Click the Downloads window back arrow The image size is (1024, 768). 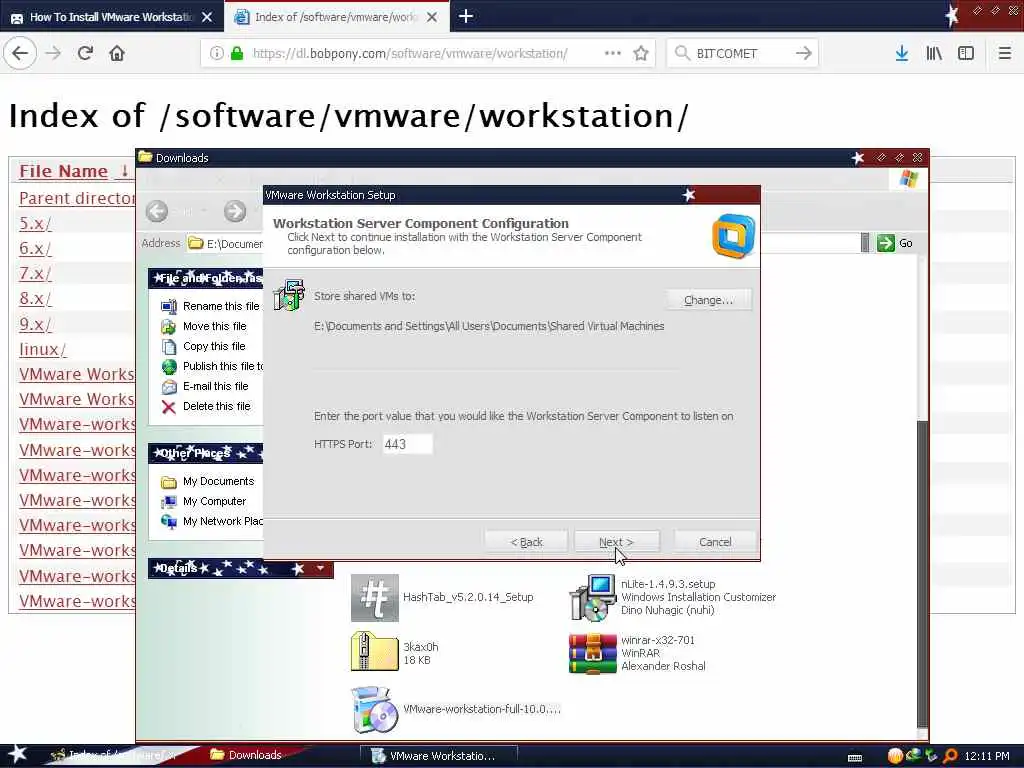pyautogui.click(x=157, y=211)
